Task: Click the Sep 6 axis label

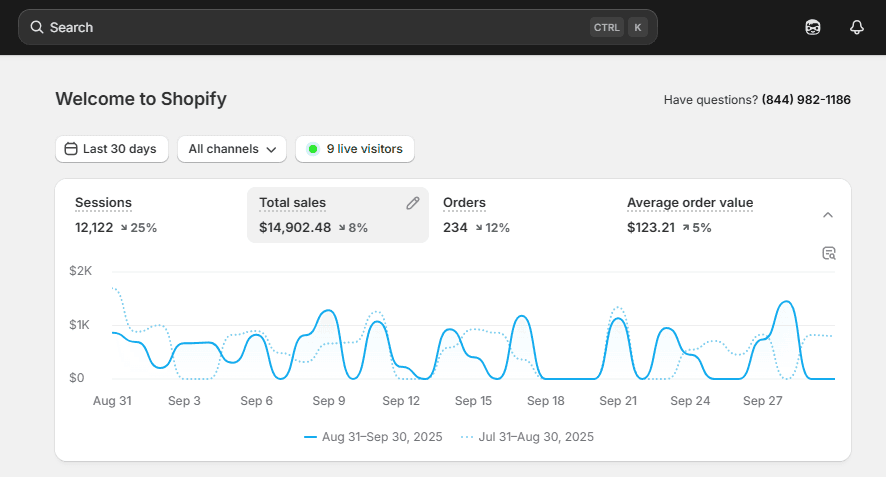Action: click(257, 401)
